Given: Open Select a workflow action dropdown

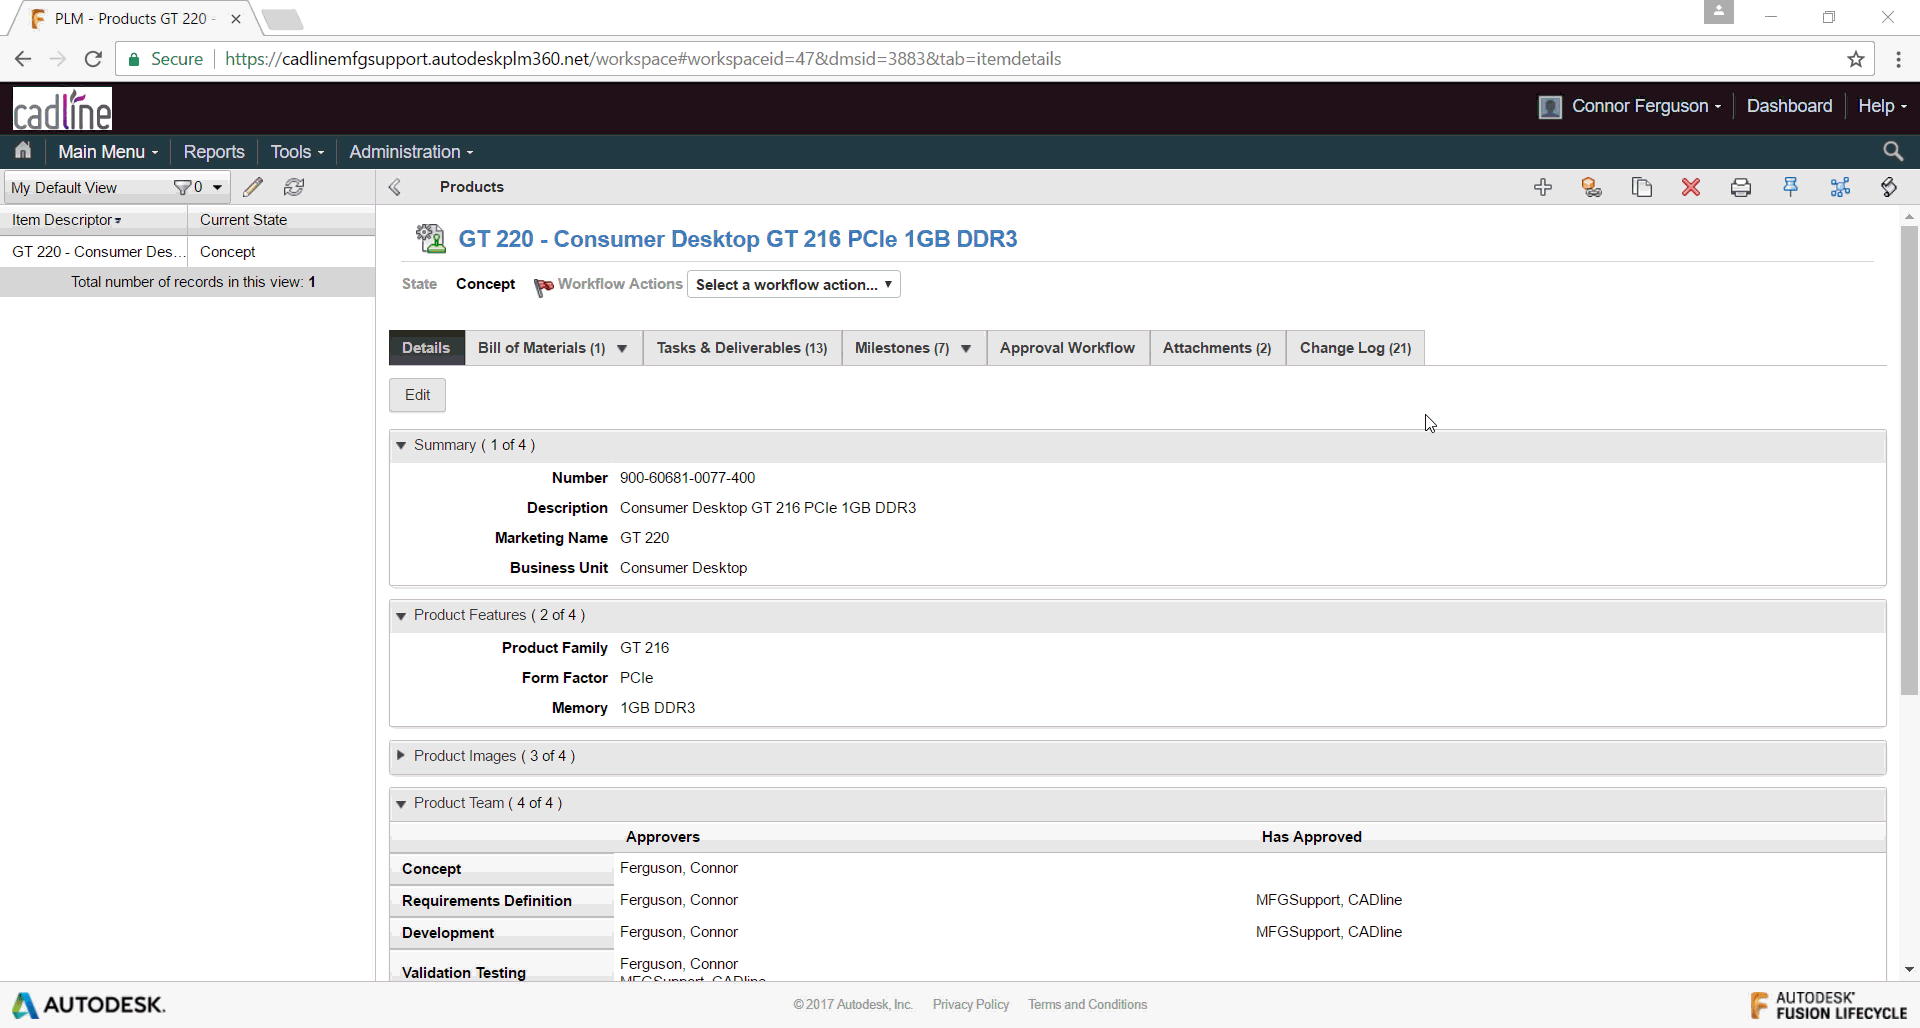Looking at the screenshot, I should pyautogui.click(x=794, y=284).
